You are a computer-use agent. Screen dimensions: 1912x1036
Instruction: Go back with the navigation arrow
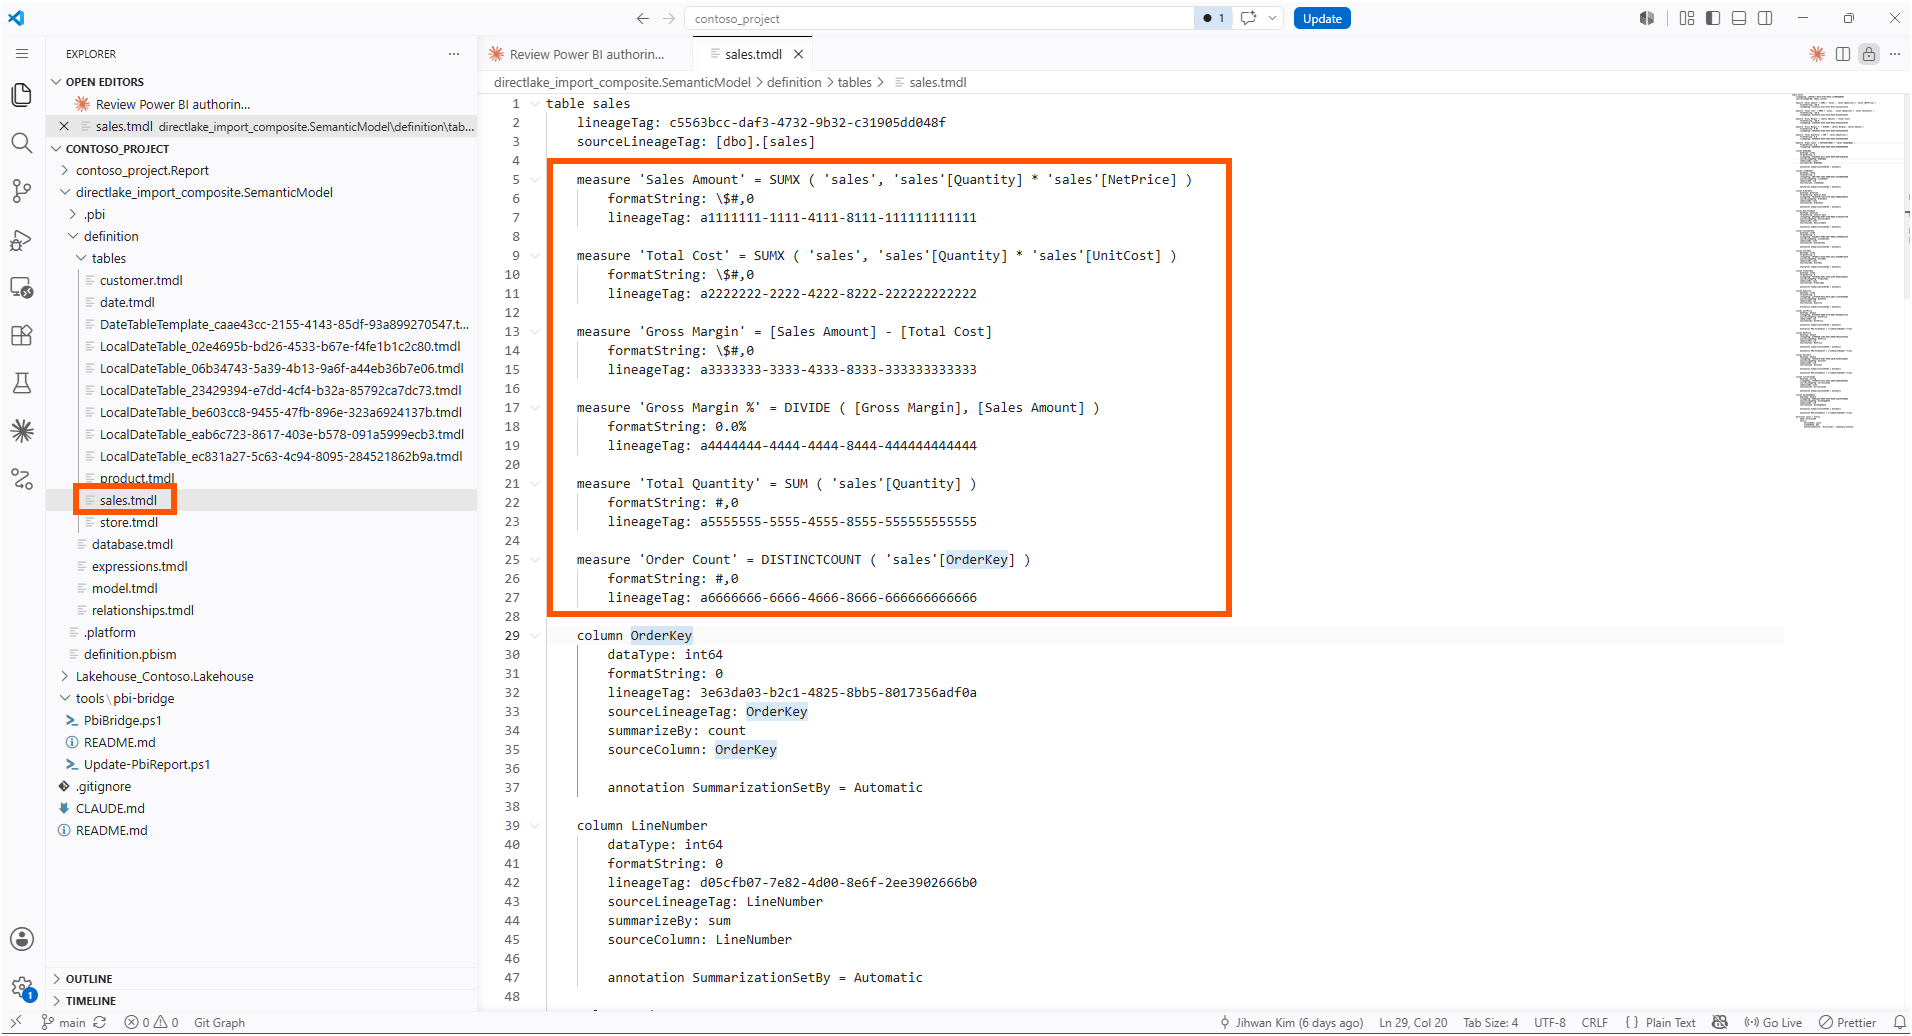coord(643,18)
